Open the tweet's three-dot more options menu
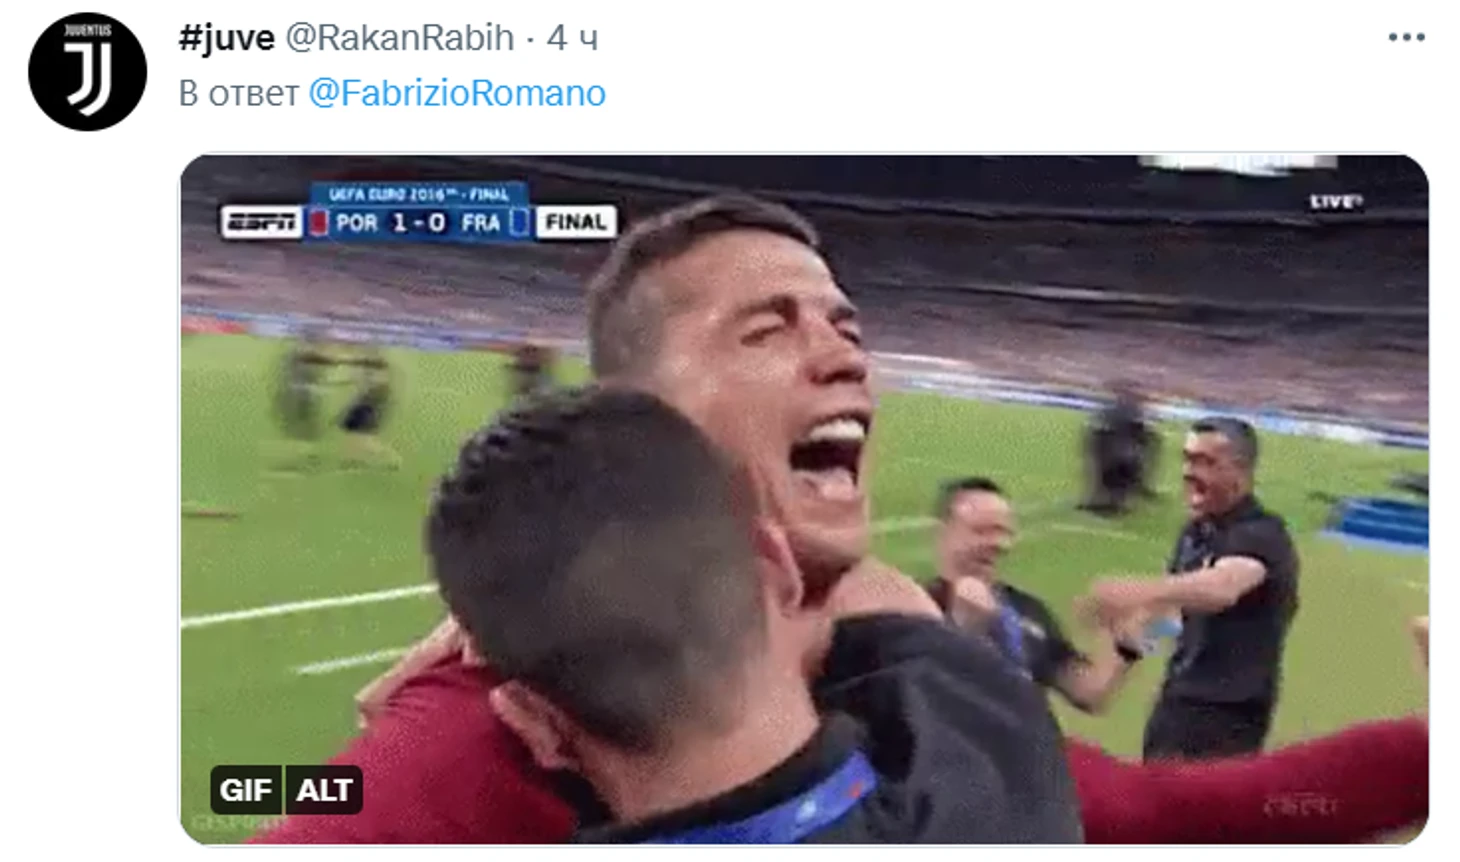This screenshot has width=1460, height=862. 1406,38
